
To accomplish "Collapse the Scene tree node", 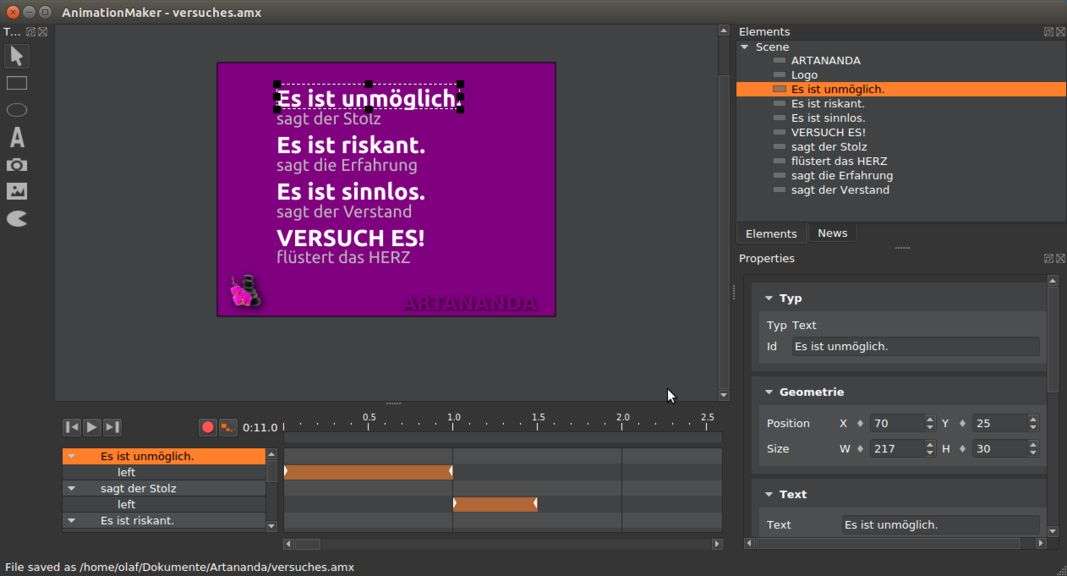I will coord(745,47).
